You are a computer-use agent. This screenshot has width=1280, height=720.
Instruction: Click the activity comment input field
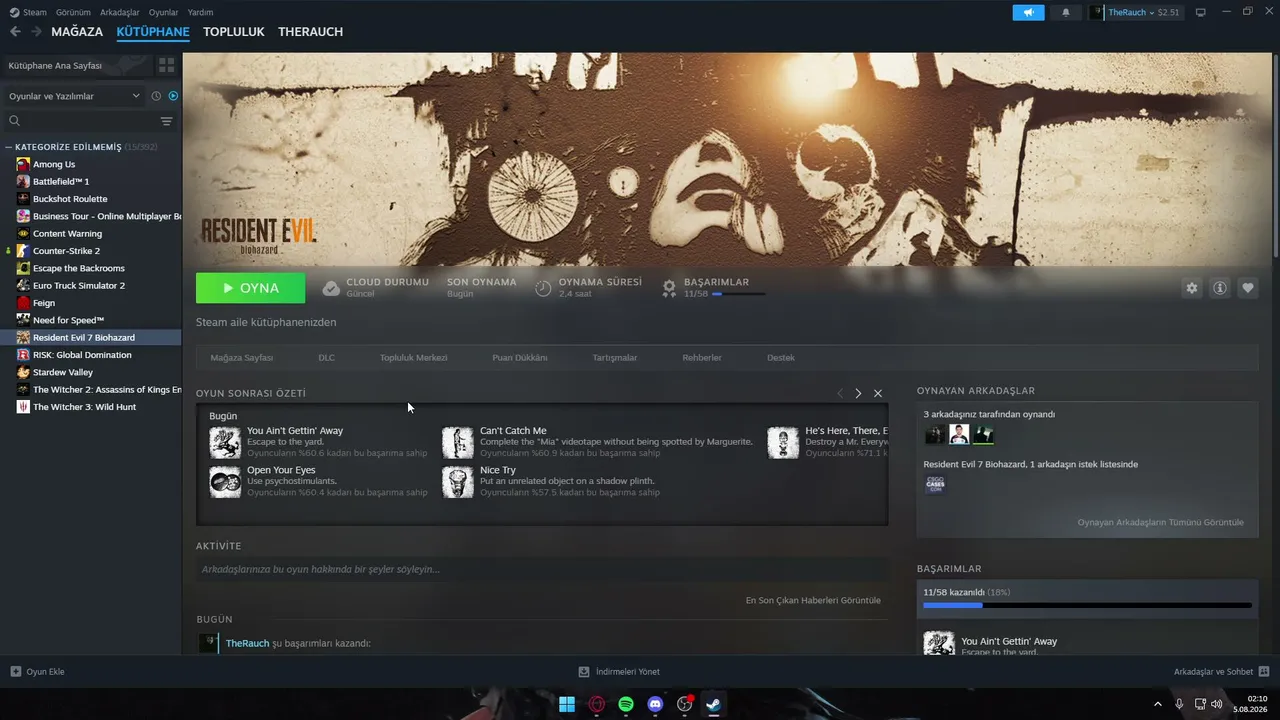542,569
